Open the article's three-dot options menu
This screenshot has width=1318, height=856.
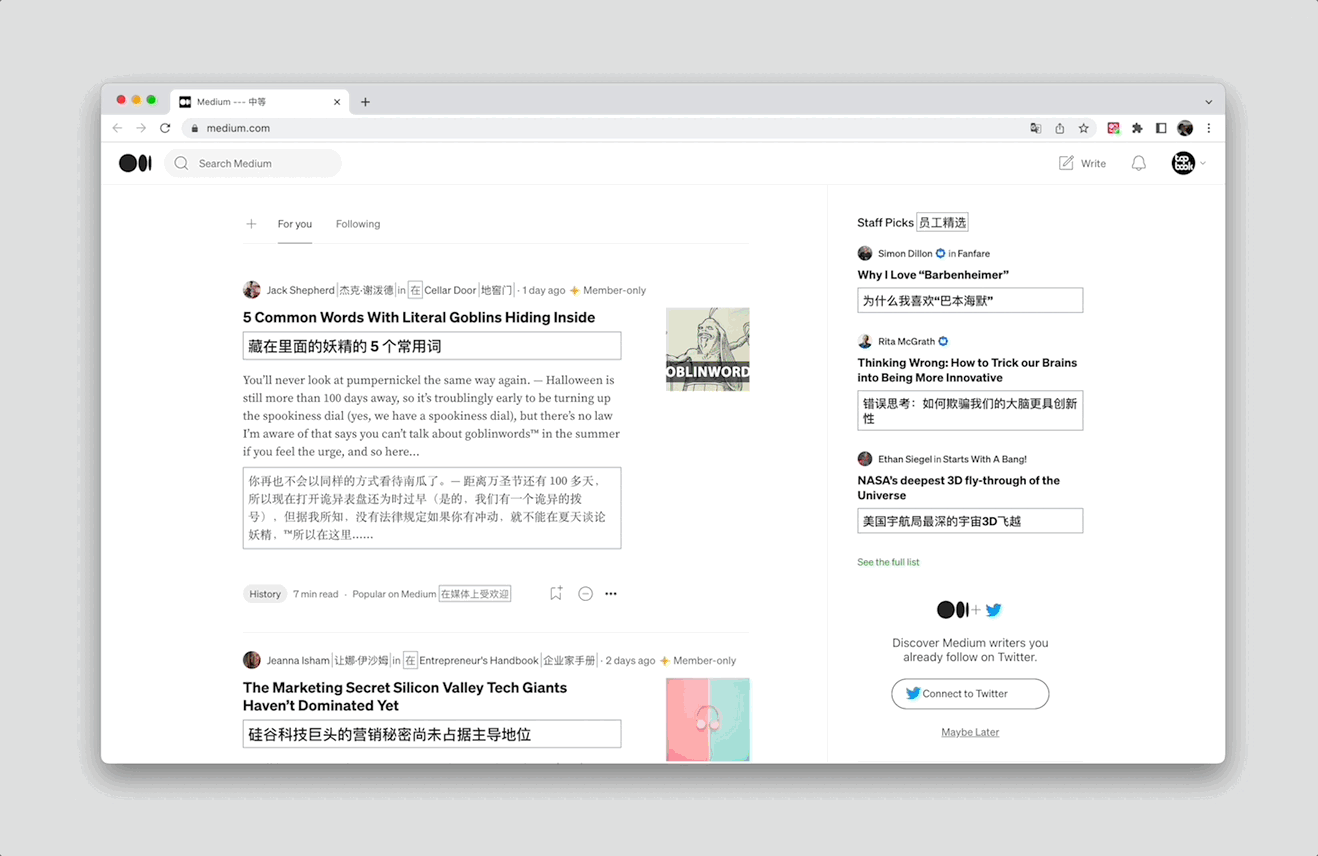coord(611,593)
